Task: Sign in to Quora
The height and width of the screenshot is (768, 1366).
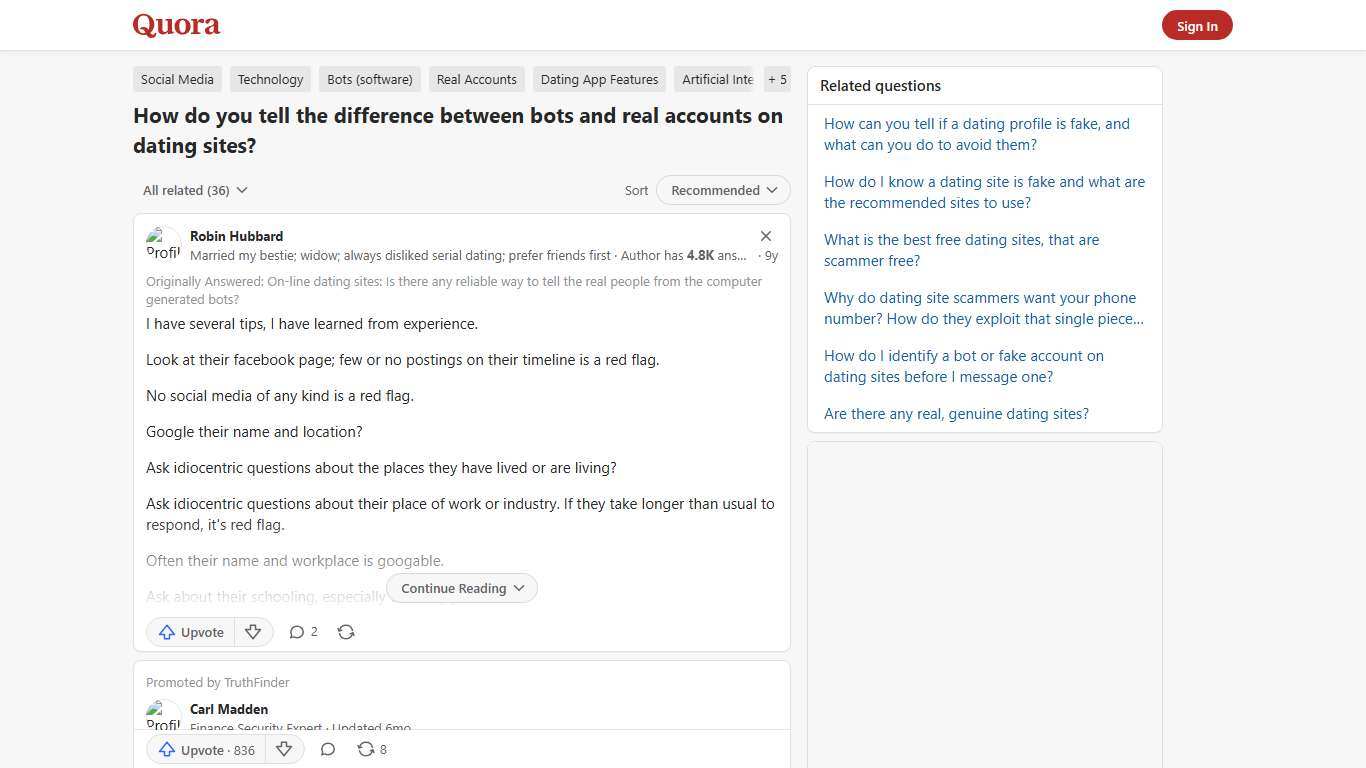Action: [1197, 25]
